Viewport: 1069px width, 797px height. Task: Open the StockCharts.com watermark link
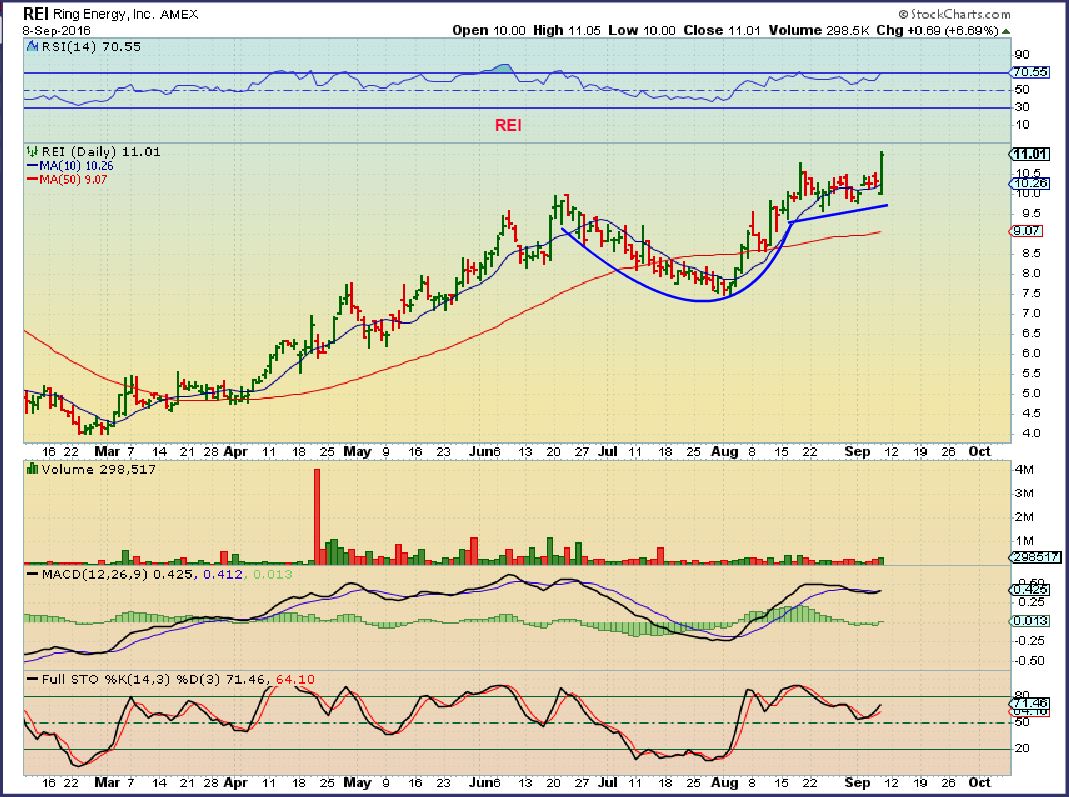(981, 15)
